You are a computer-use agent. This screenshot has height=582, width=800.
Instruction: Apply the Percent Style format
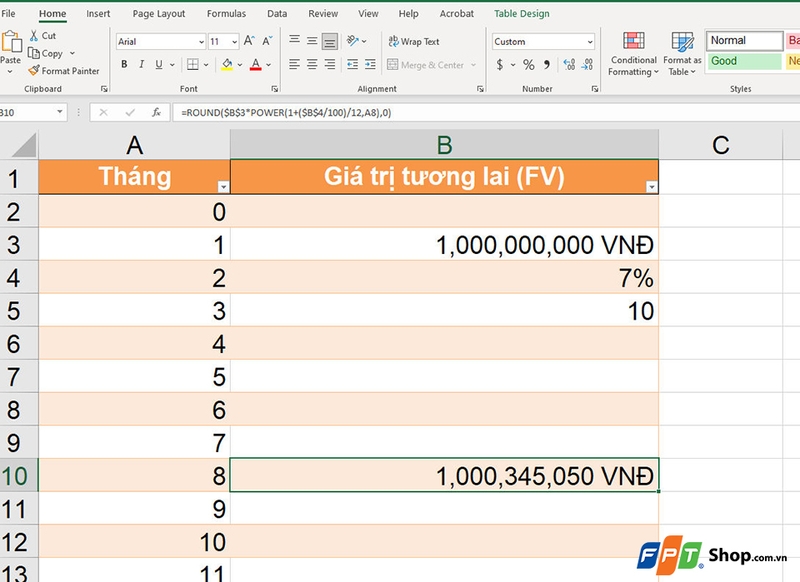[x=528, y=64]
